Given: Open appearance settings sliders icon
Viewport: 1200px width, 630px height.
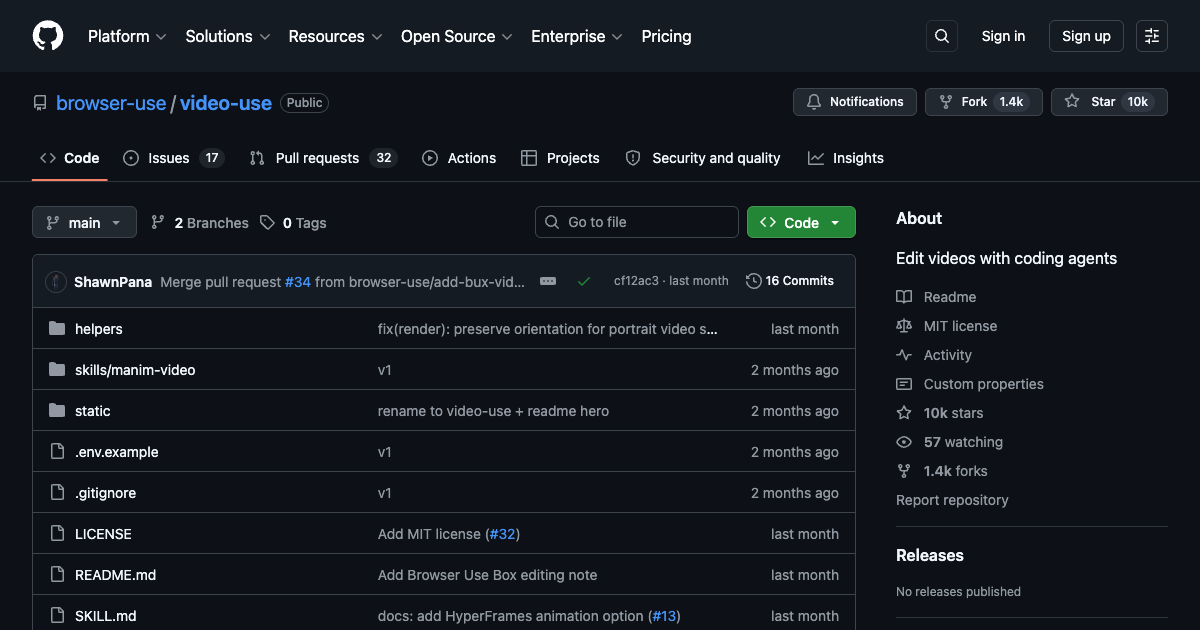Looking at the screenshot, I should click(x=1152, y=36).
